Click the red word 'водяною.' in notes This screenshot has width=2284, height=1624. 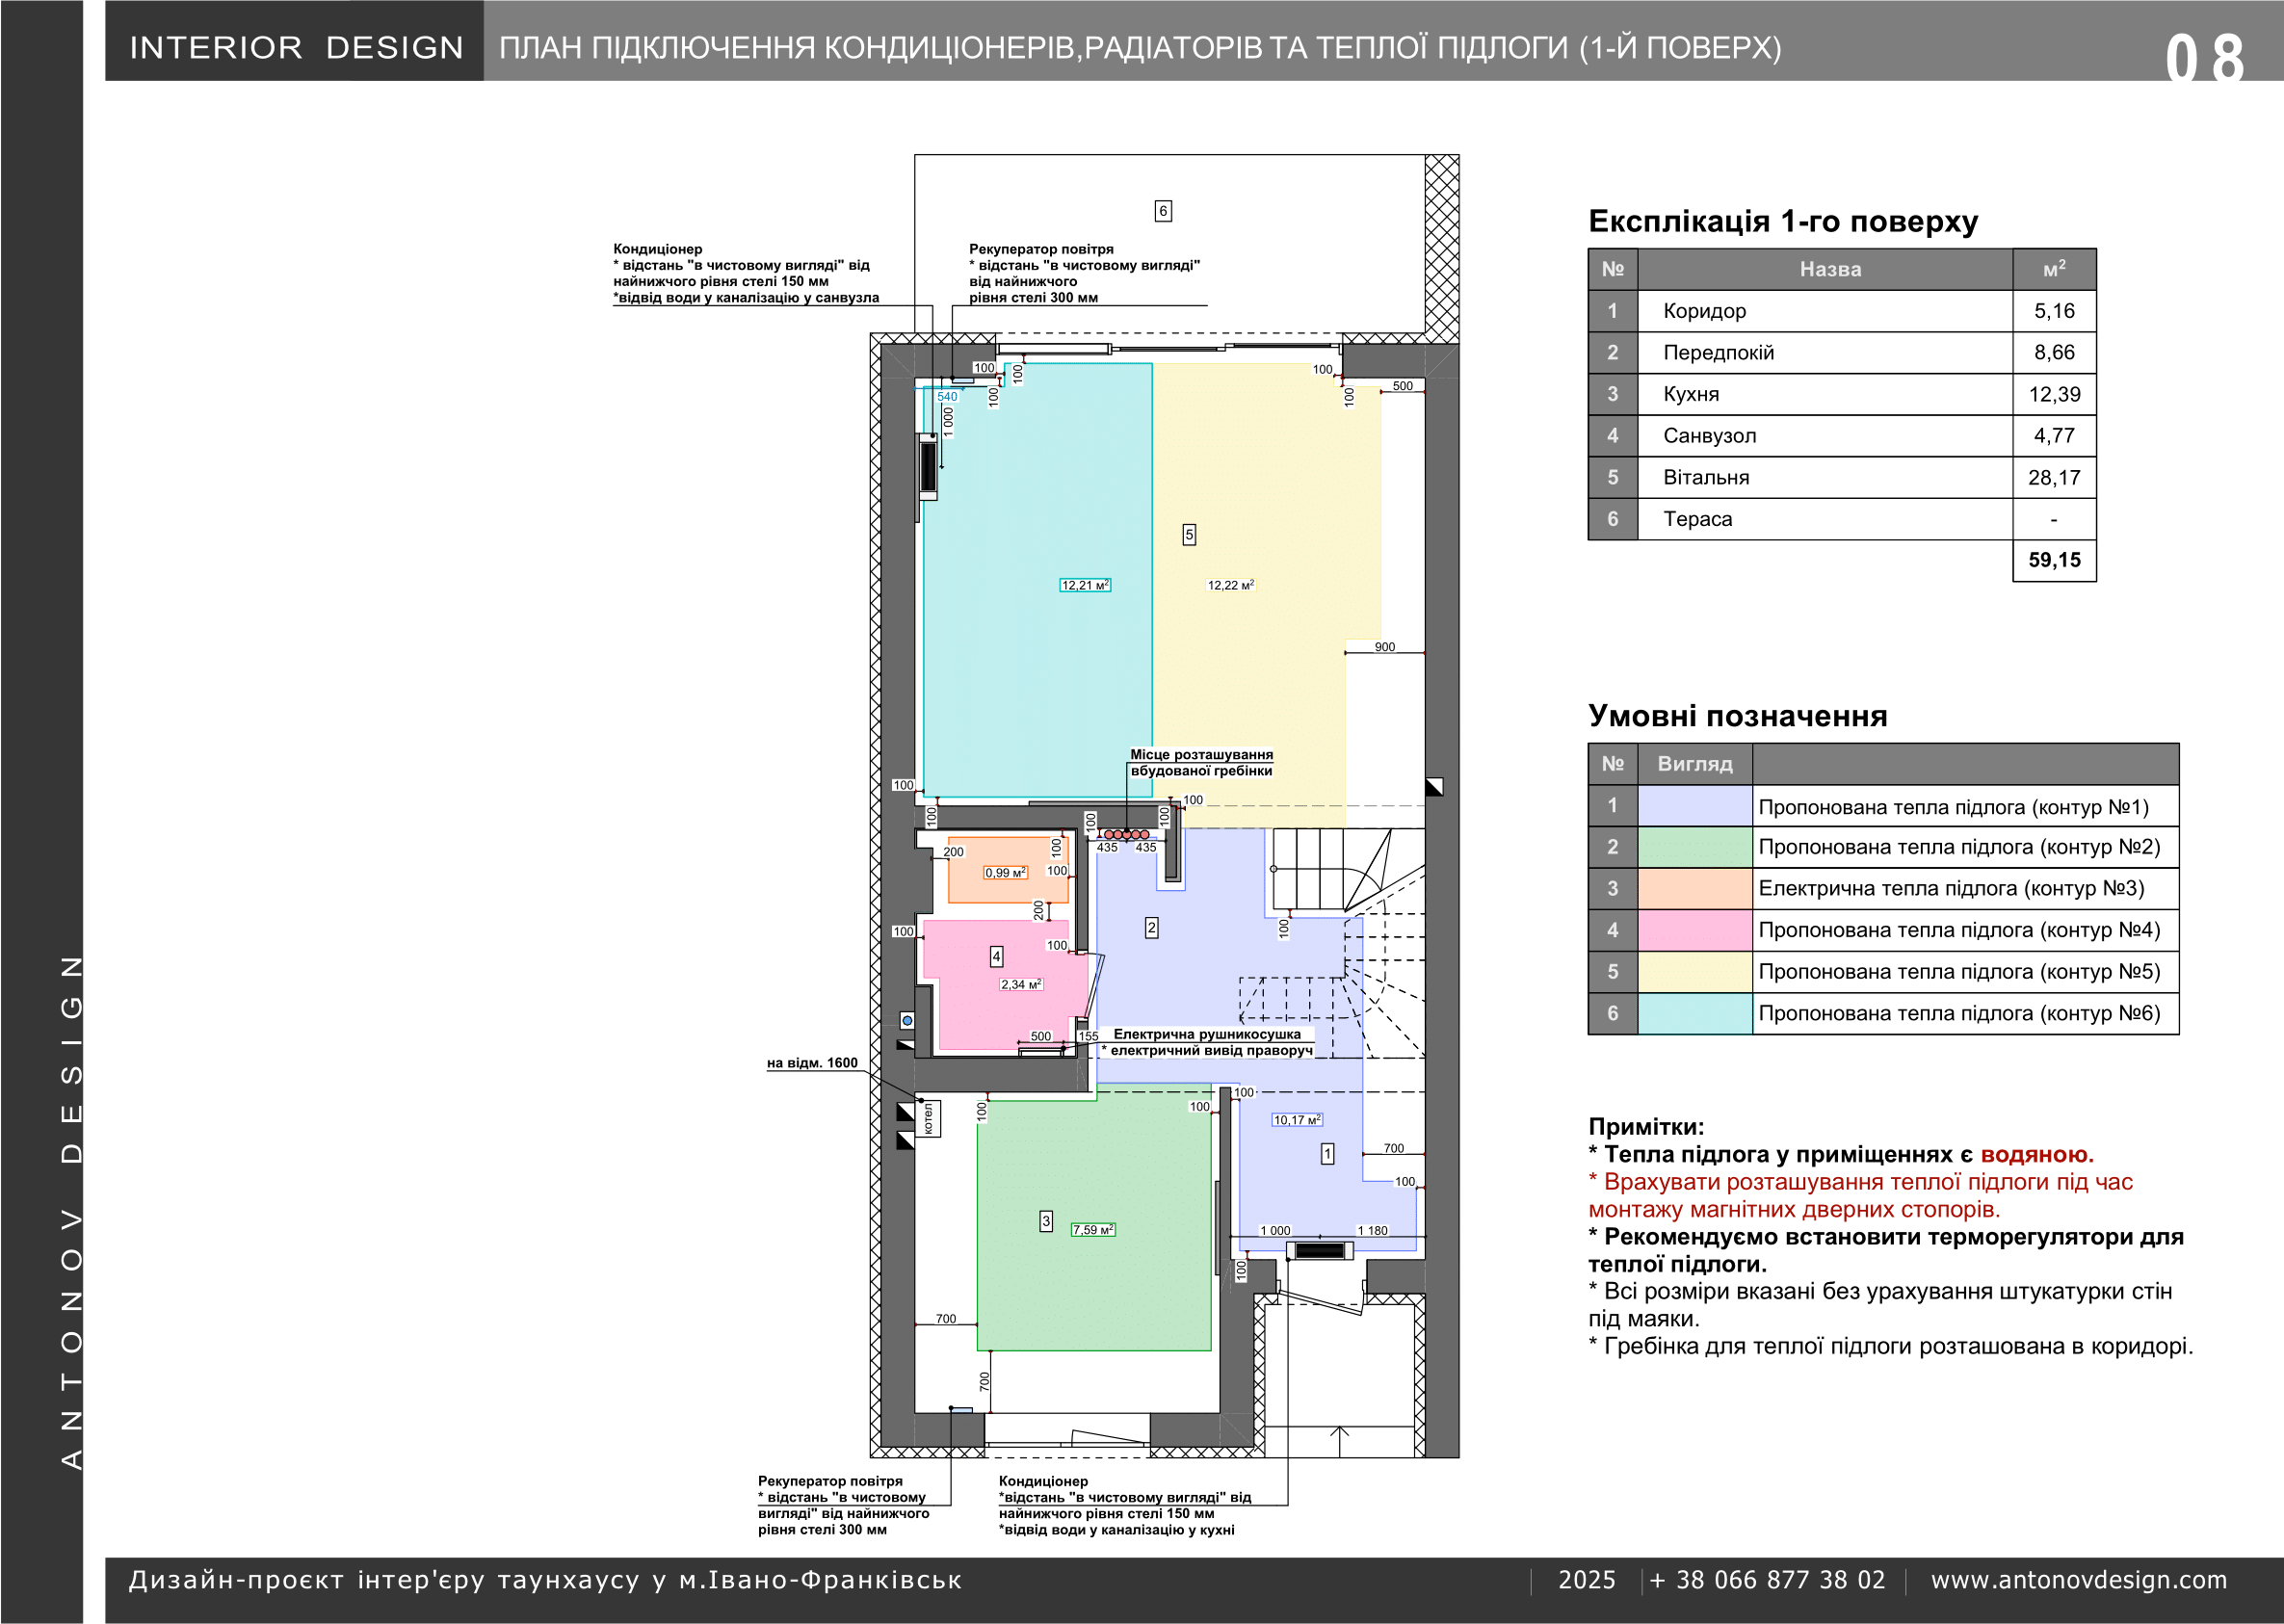pos(2037,1155)
